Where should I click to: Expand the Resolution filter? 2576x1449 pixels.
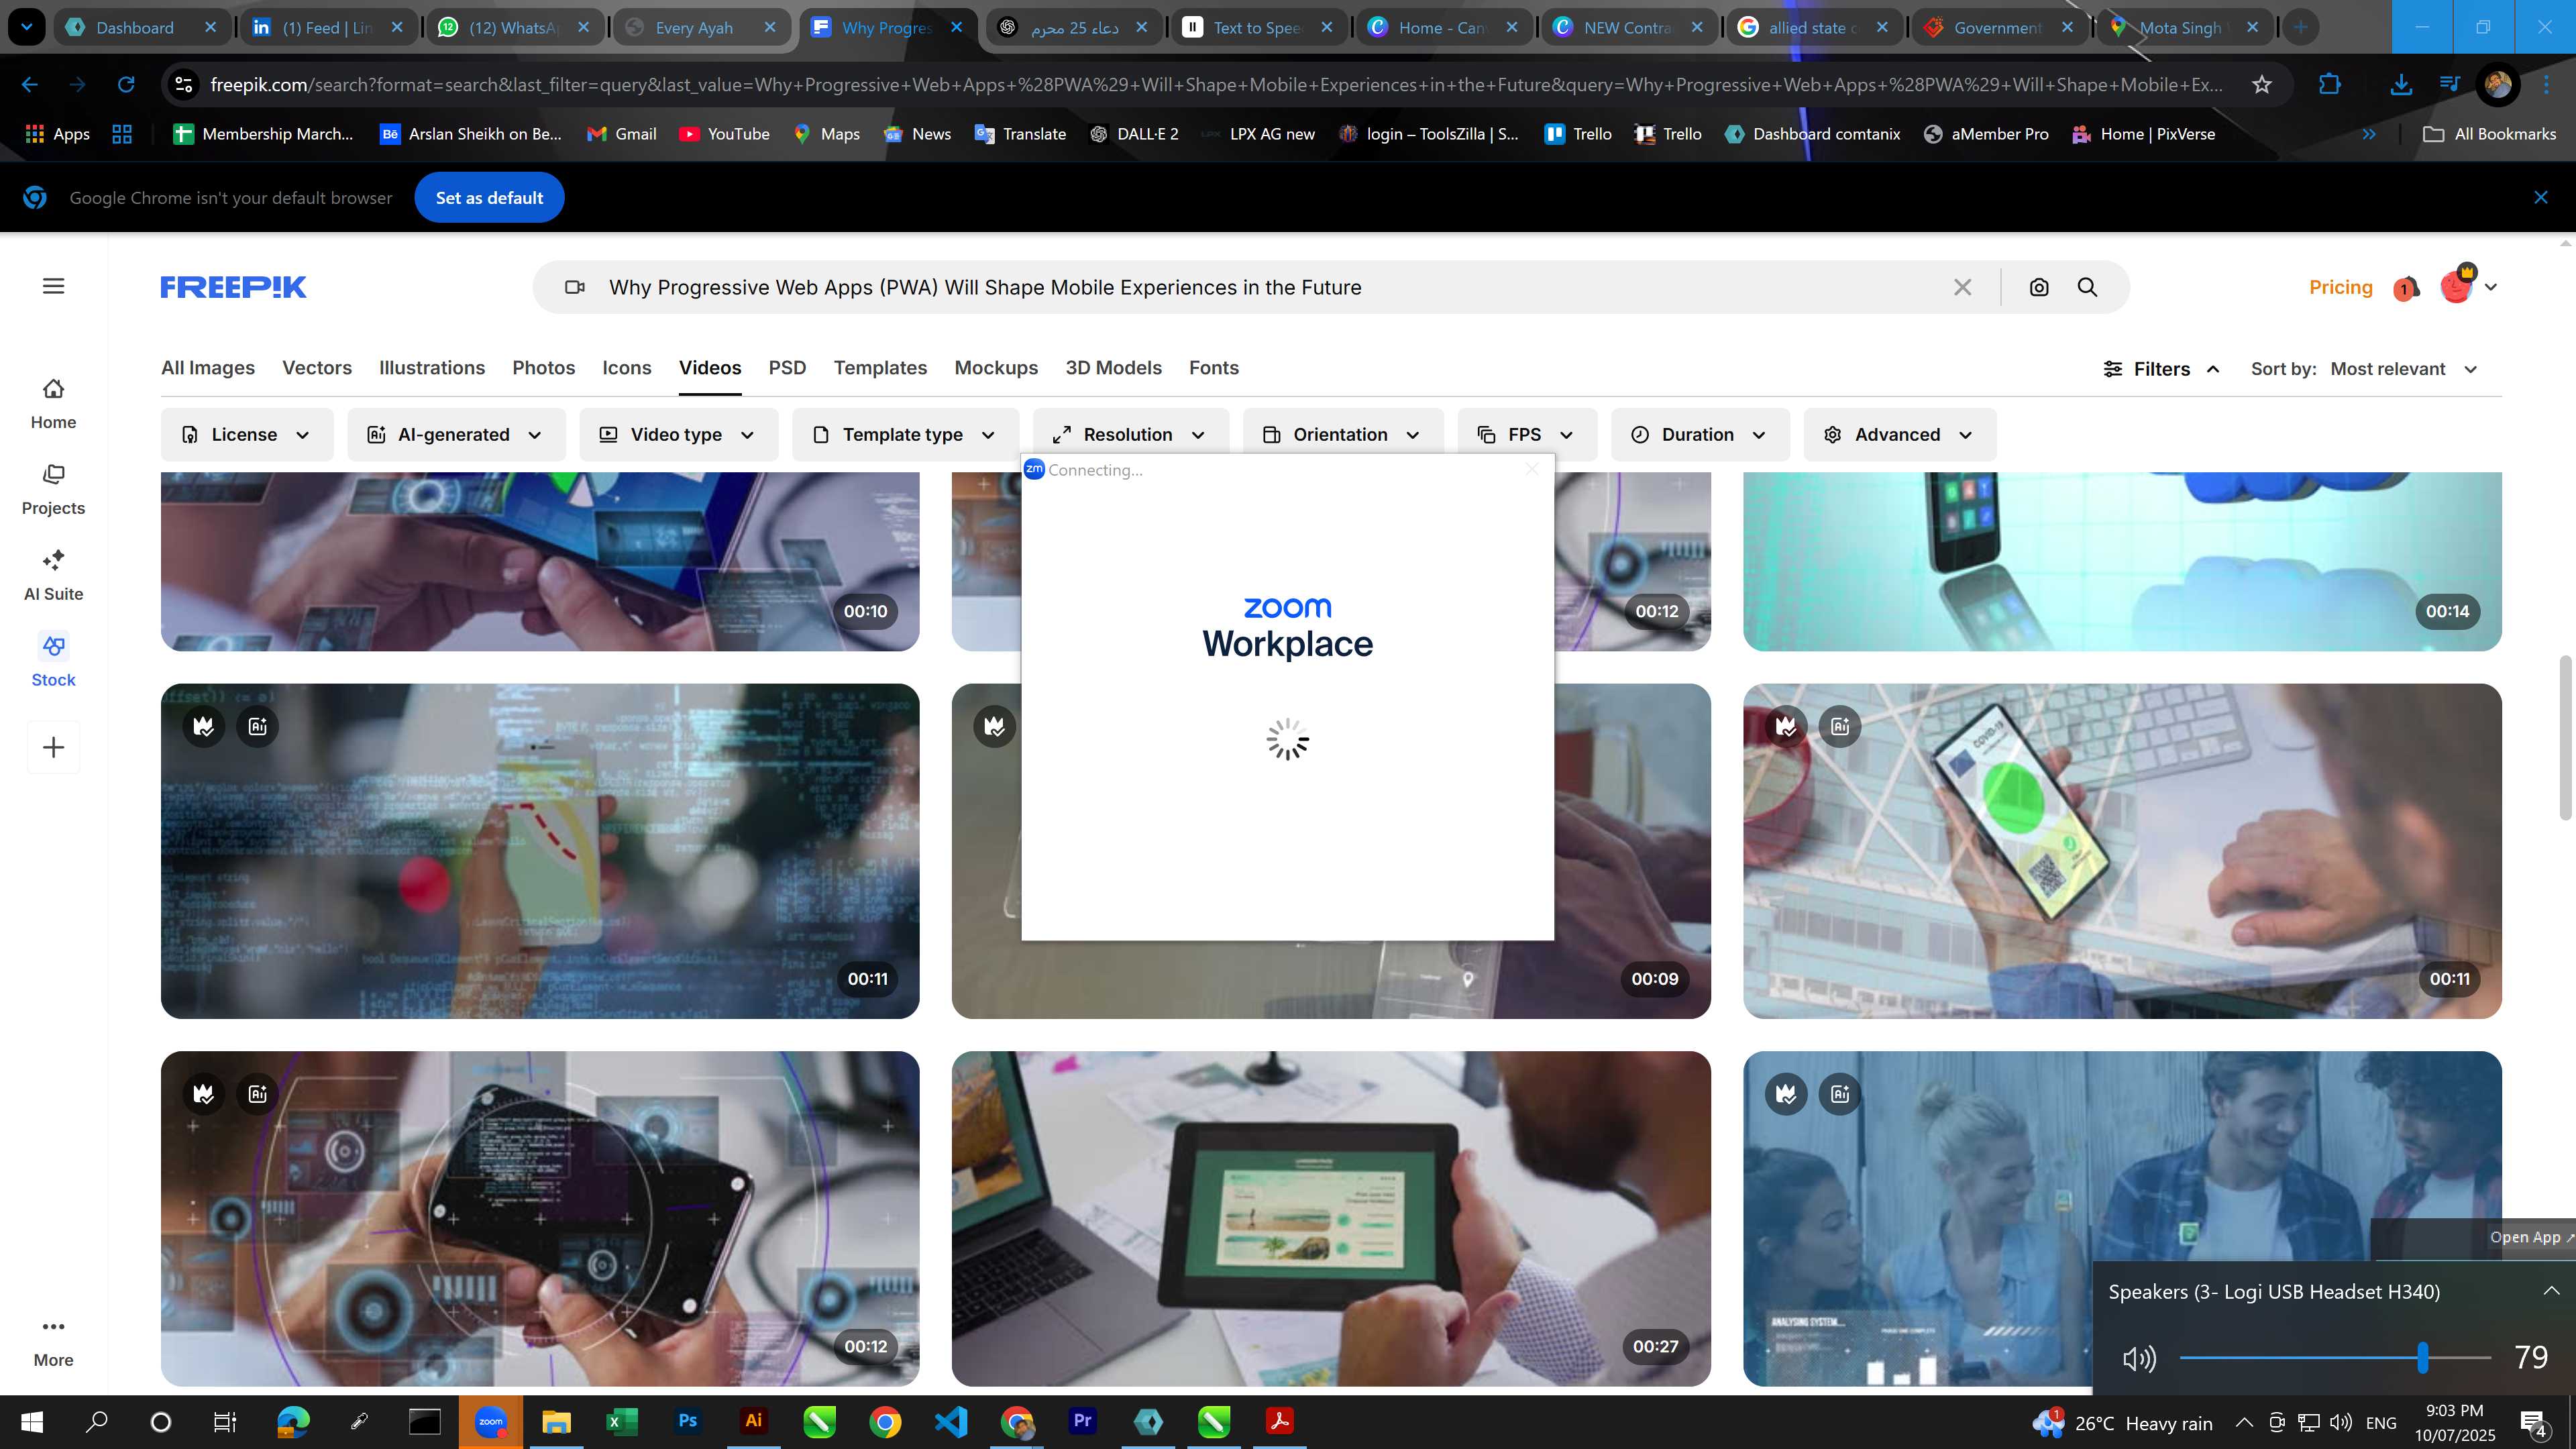pyautogui.click(x=1130, y=435)
